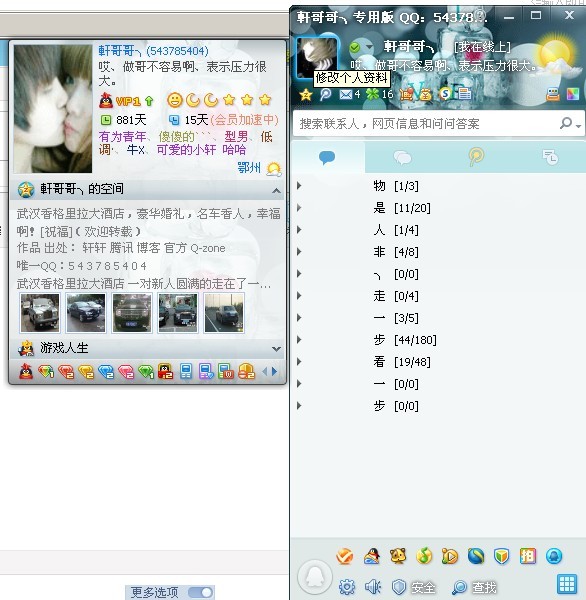Collapse the 軒哥哥 的空间 section

(276, 190)
